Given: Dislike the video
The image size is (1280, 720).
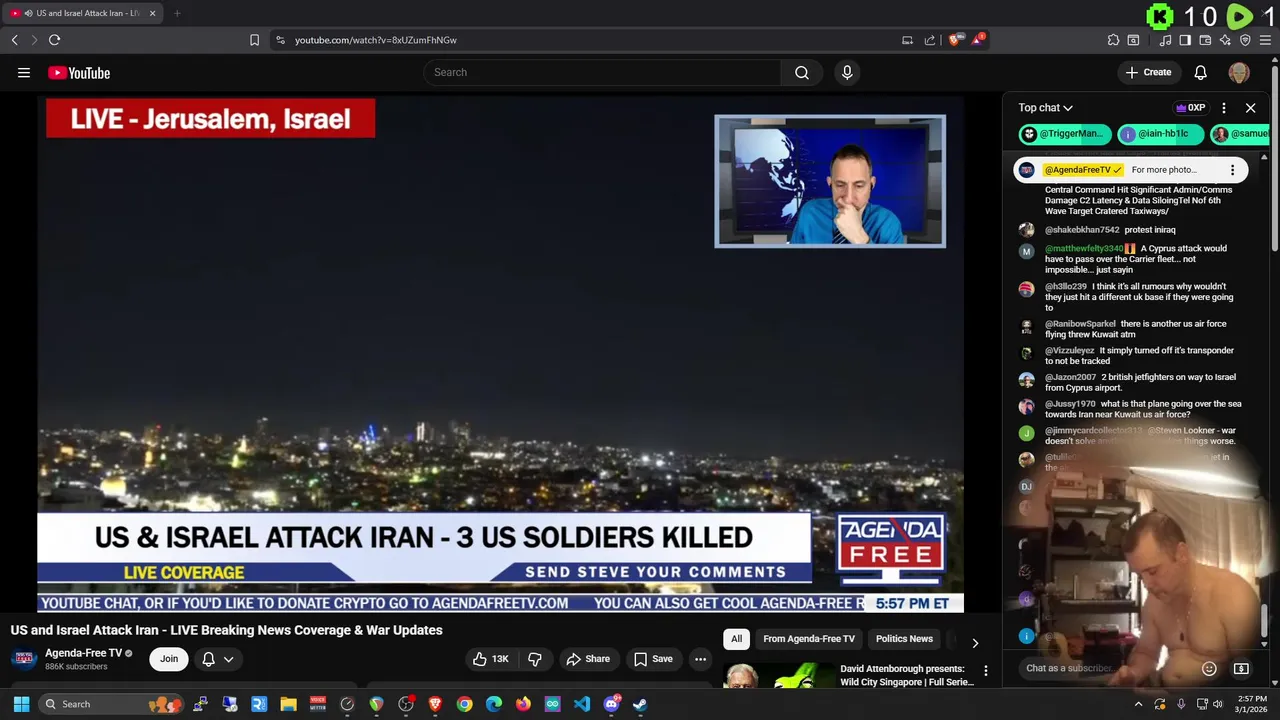Looking at the screenshot, I should tap(535, 659).
